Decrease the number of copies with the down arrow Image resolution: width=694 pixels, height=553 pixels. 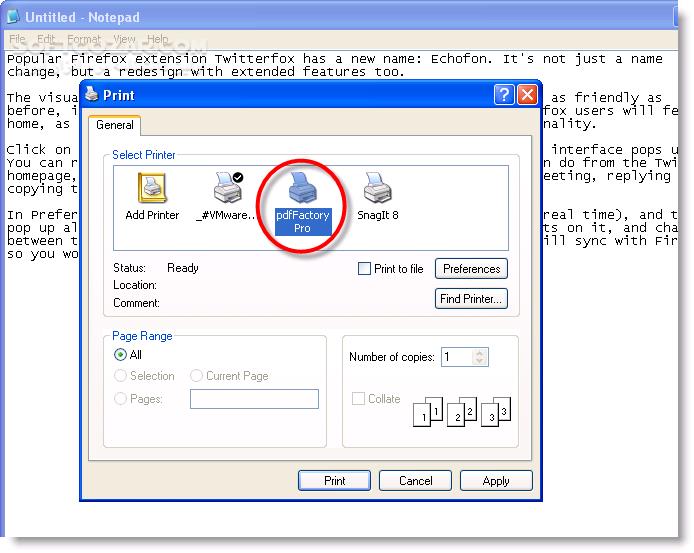click(x=480, y=360)
